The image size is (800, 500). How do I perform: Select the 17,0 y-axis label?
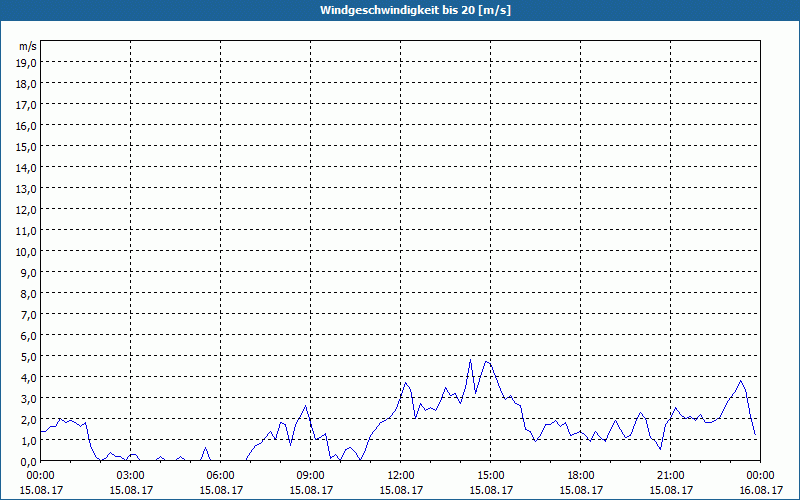pyautogui.click(x=27, y=105)
